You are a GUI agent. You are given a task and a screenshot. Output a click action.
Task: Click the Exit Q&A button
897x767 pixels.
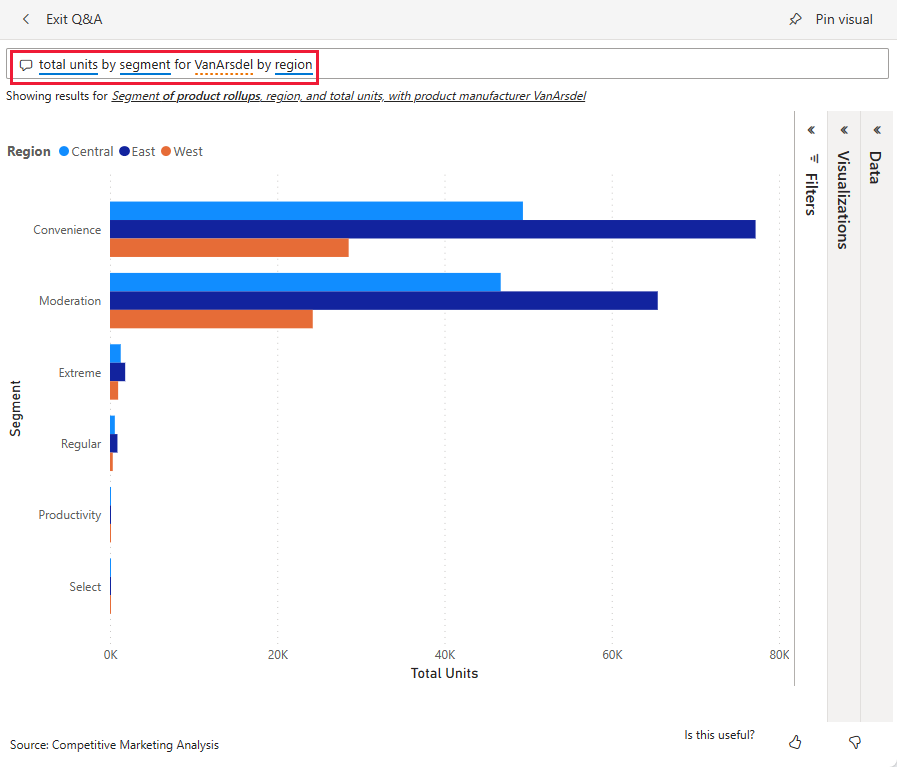(x=74, y=19)
